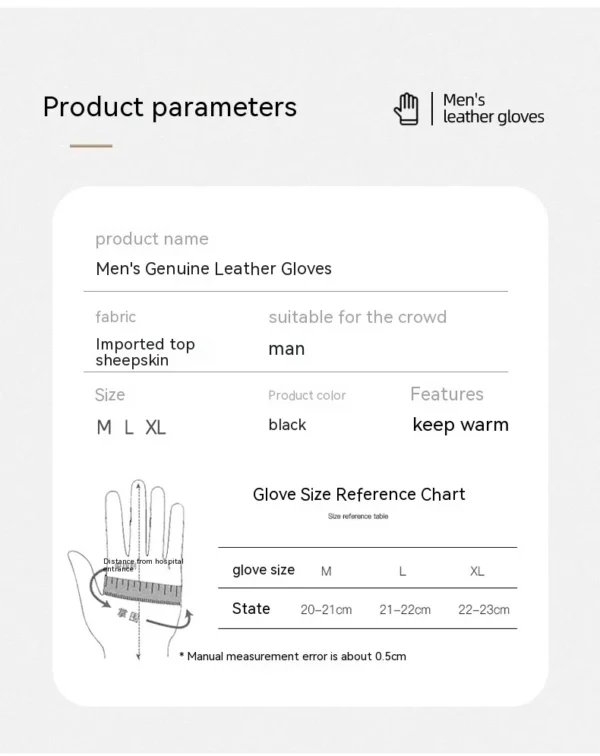
Task: Click the 'black' product color value
Action: 287,425
